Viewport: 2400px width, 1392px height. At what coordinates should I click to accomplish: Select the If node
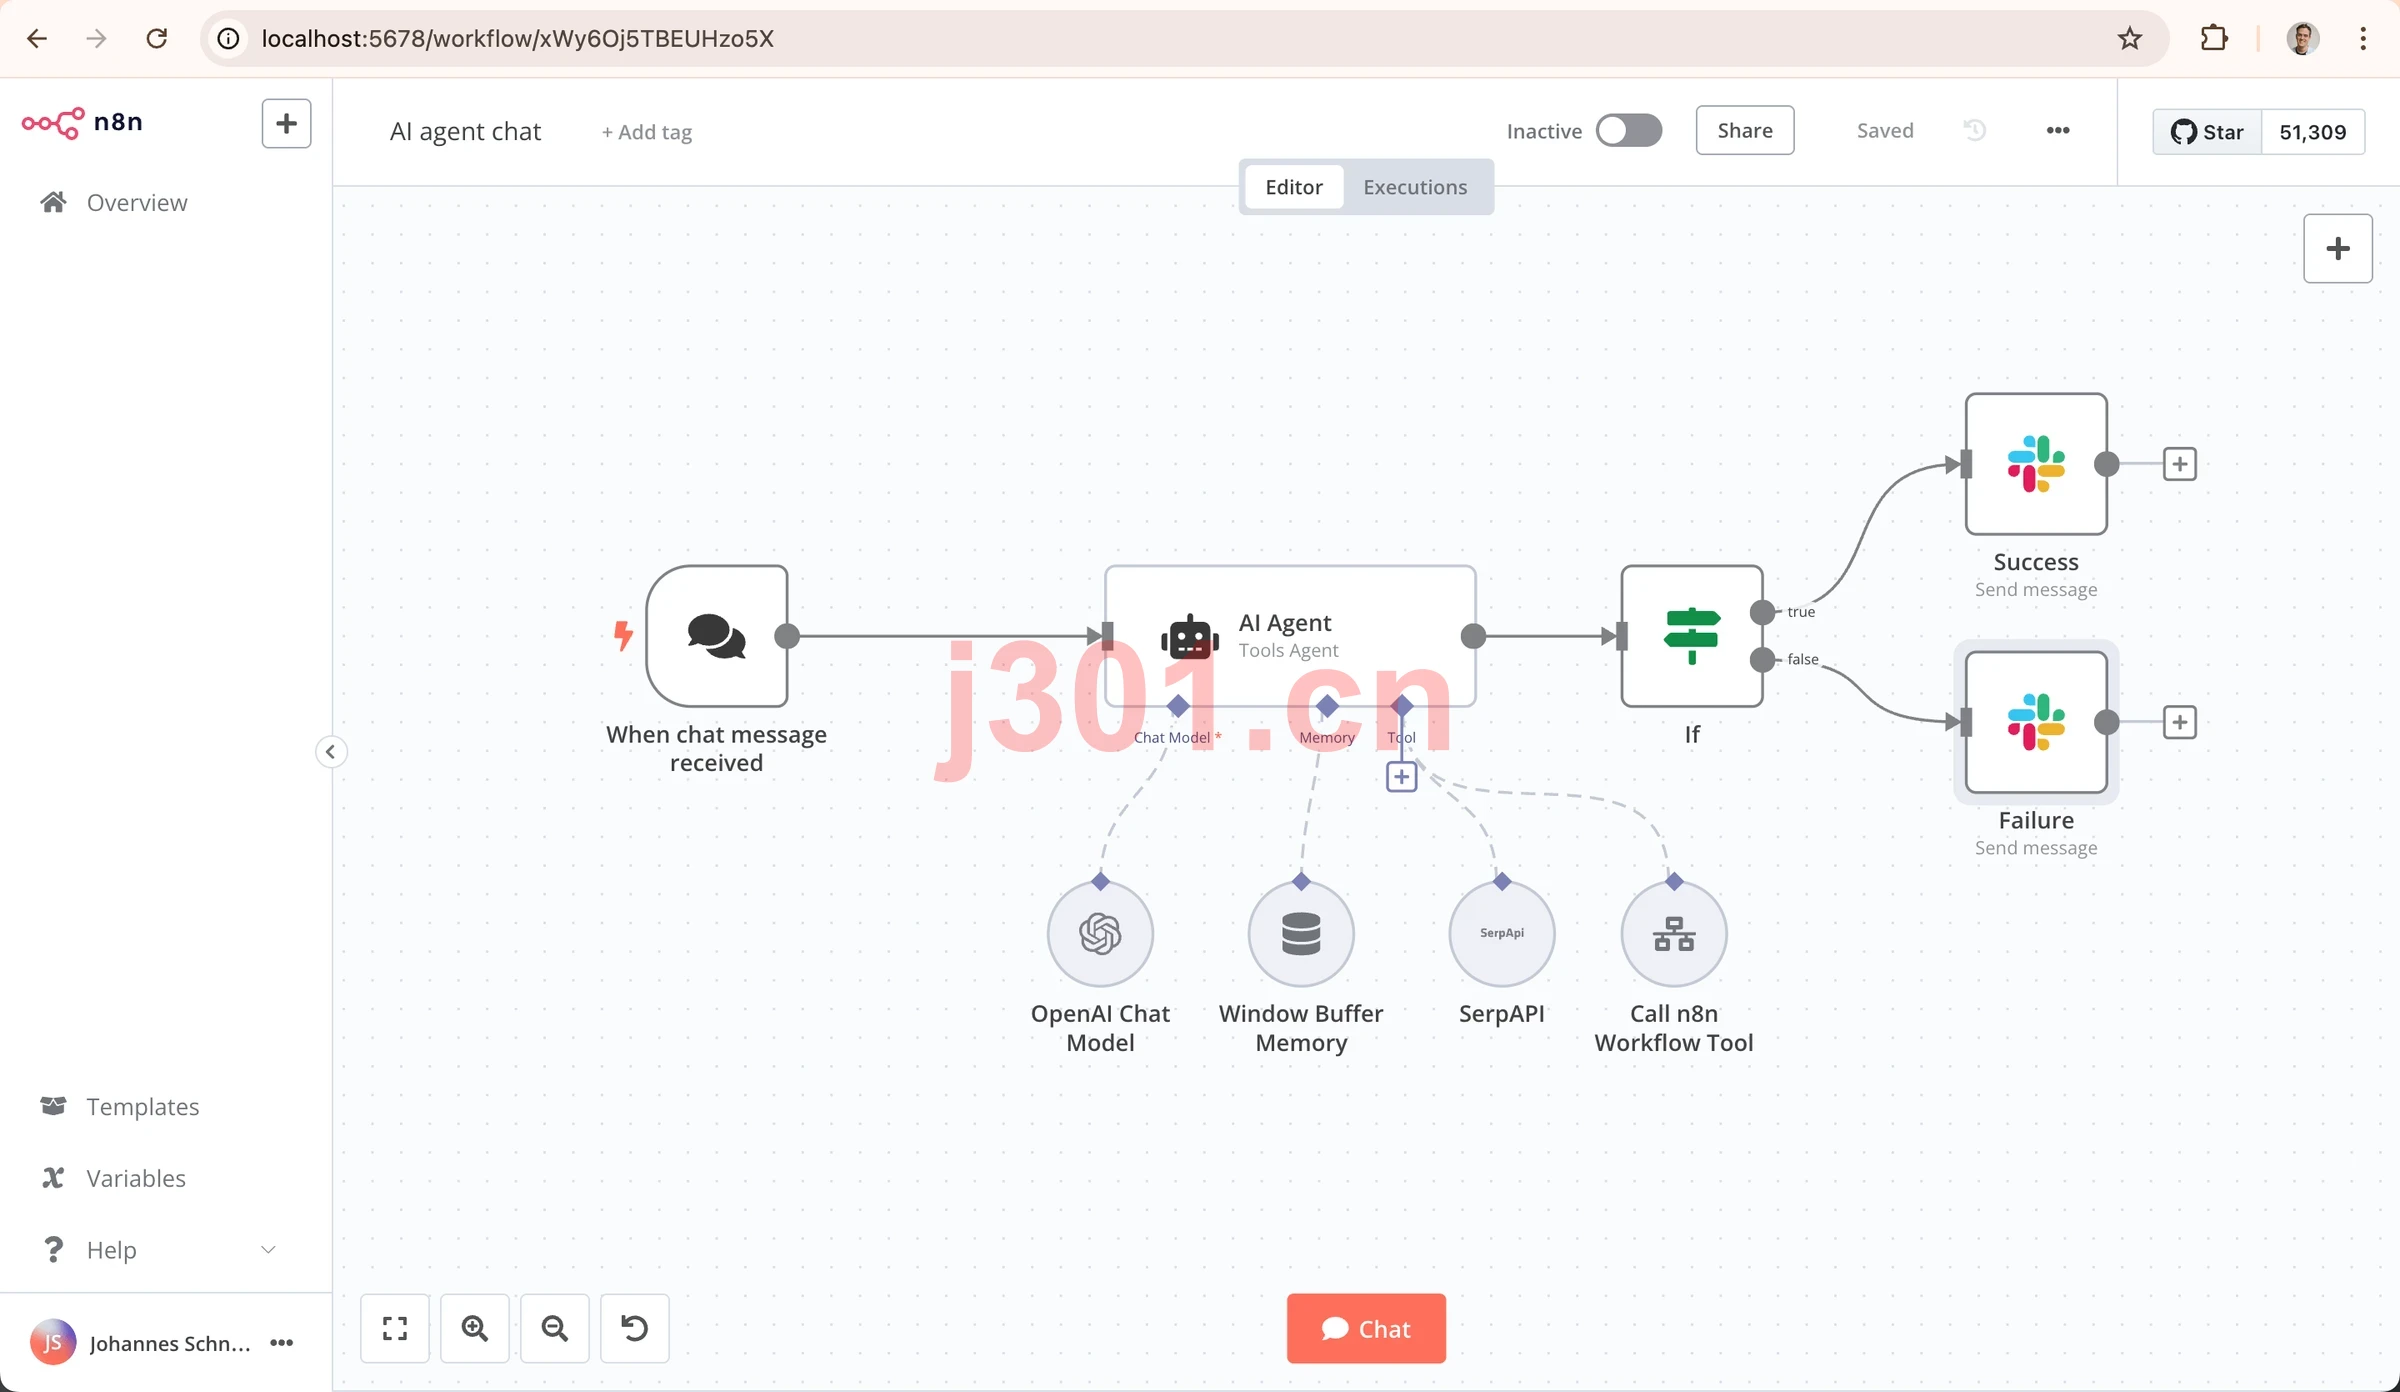tap(1691, 636)
